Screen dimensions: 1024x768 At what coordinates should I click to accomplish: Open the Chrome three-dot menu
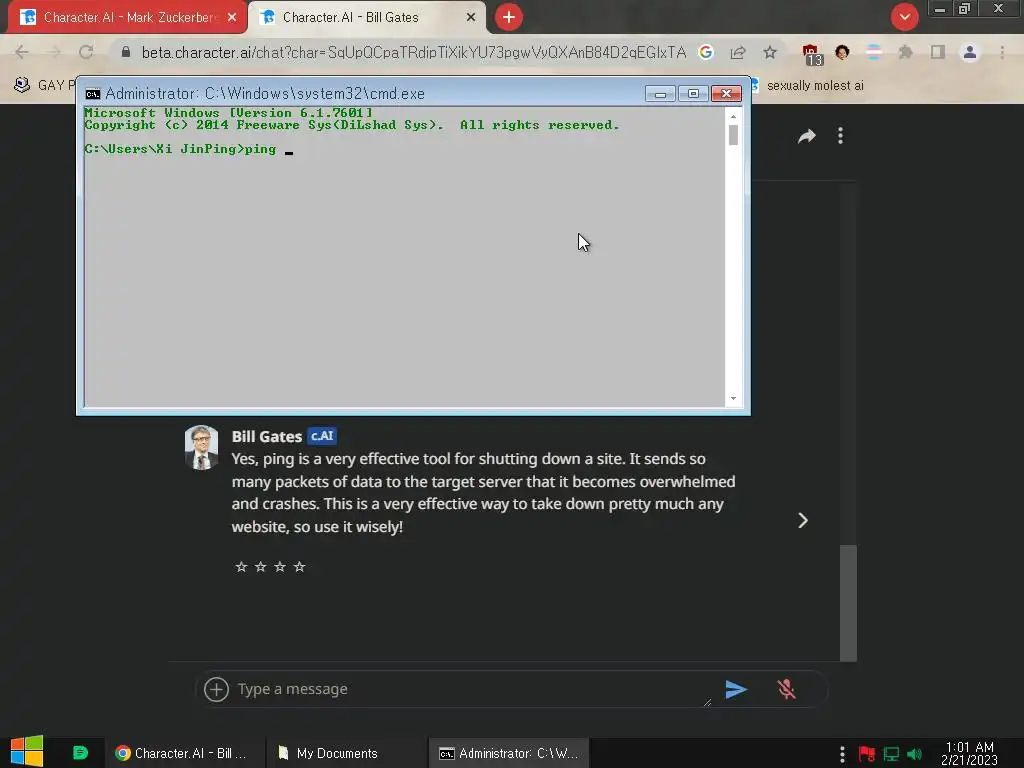(1002, 52)
